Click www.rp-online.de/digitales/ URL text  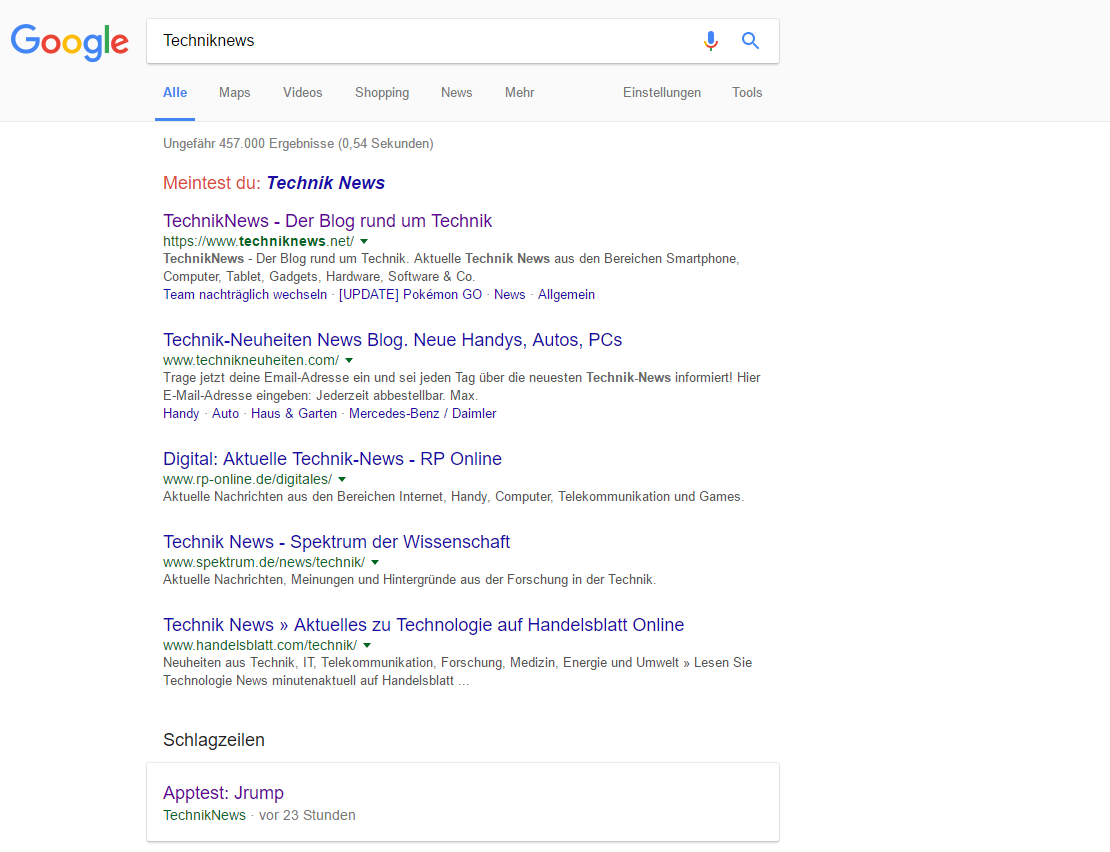tap(247, 479)
